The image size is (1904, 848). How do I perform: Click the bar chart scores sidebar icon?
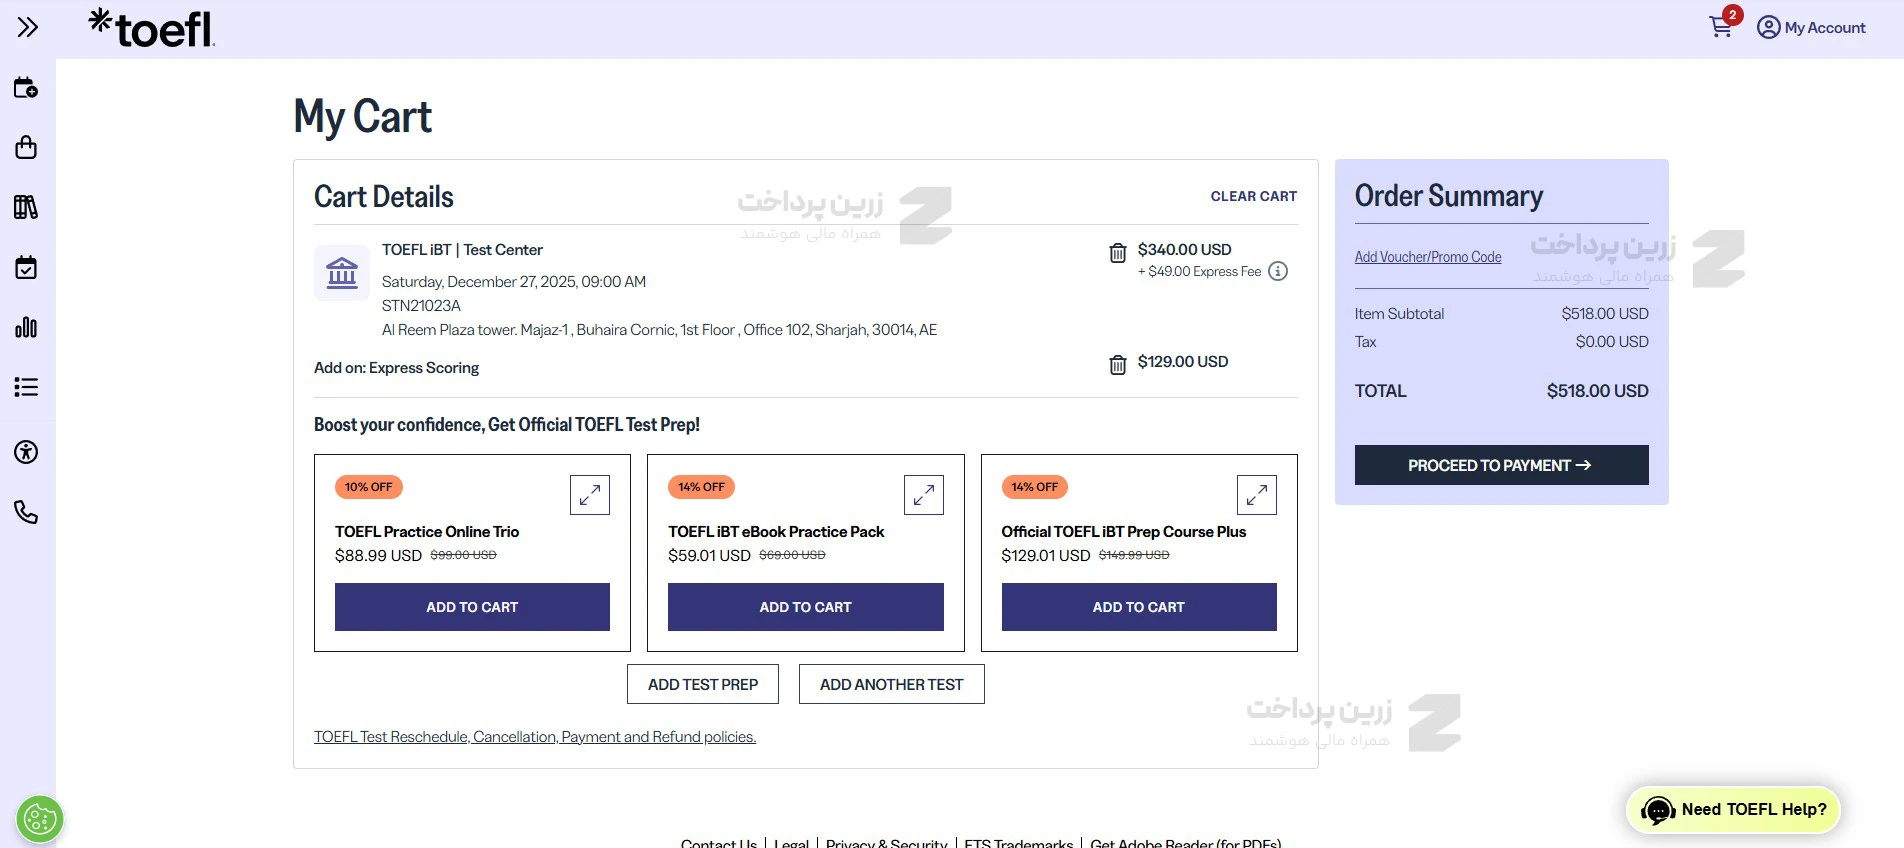pos(26,327)
